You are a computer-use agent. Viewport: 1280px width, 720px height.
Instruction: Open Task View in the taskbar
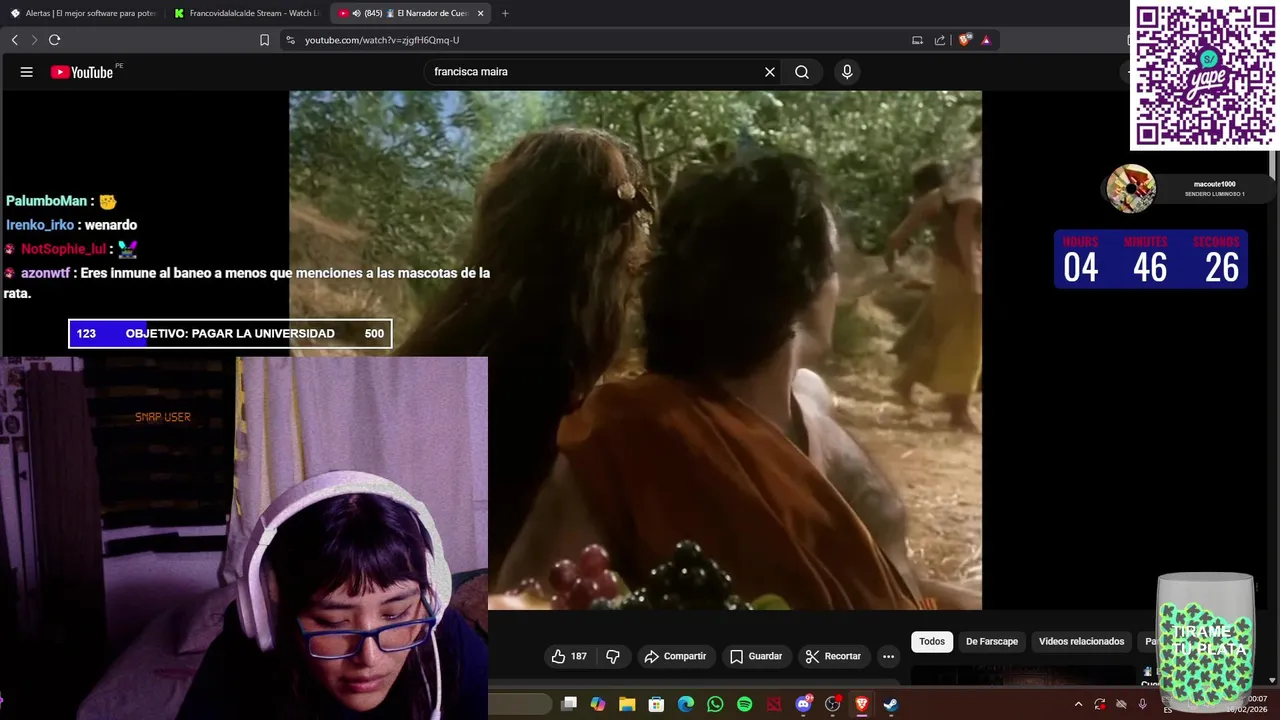pos(569,704)
